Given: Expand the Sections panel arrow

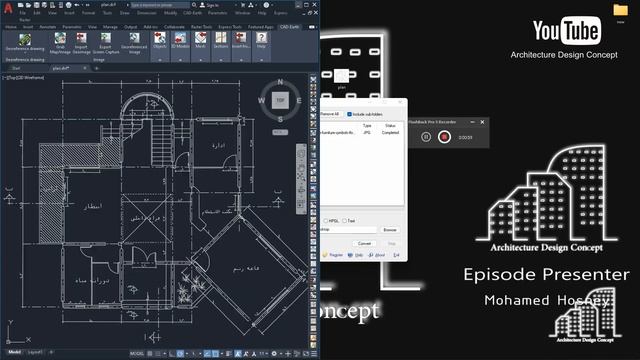Looking at the screenshot, I should (221, 60).
